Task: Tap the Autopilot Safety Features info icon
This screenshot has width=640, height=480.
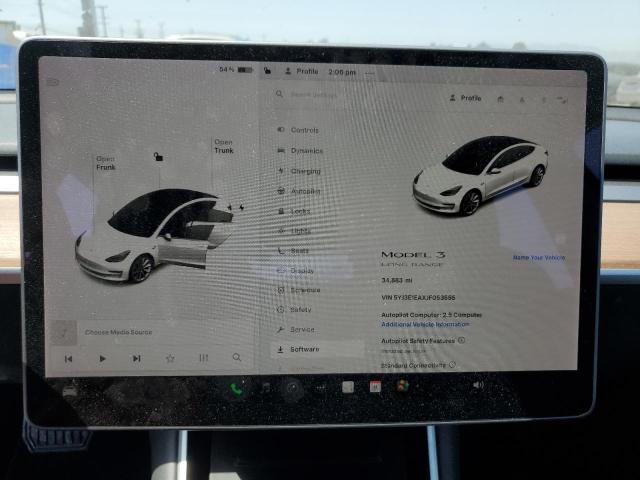Action: (x=462, y=340)
